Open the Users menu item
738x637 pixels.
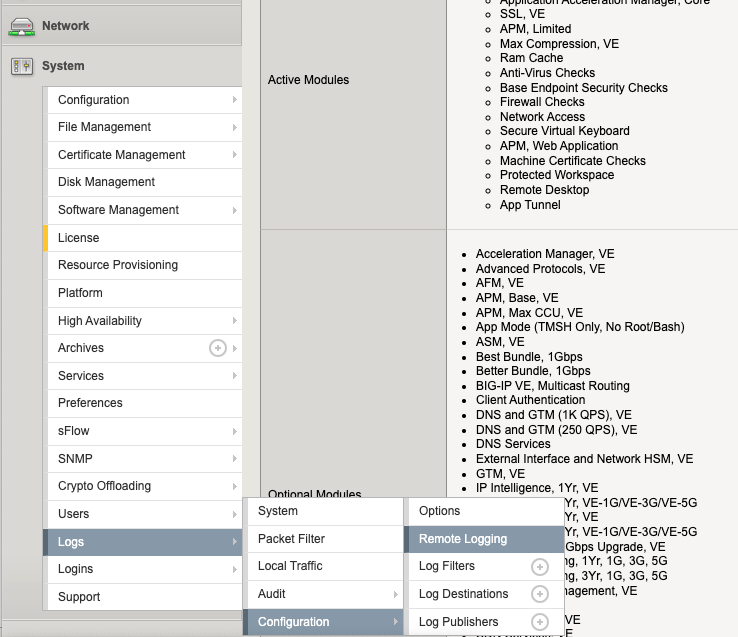click(144, 514)
